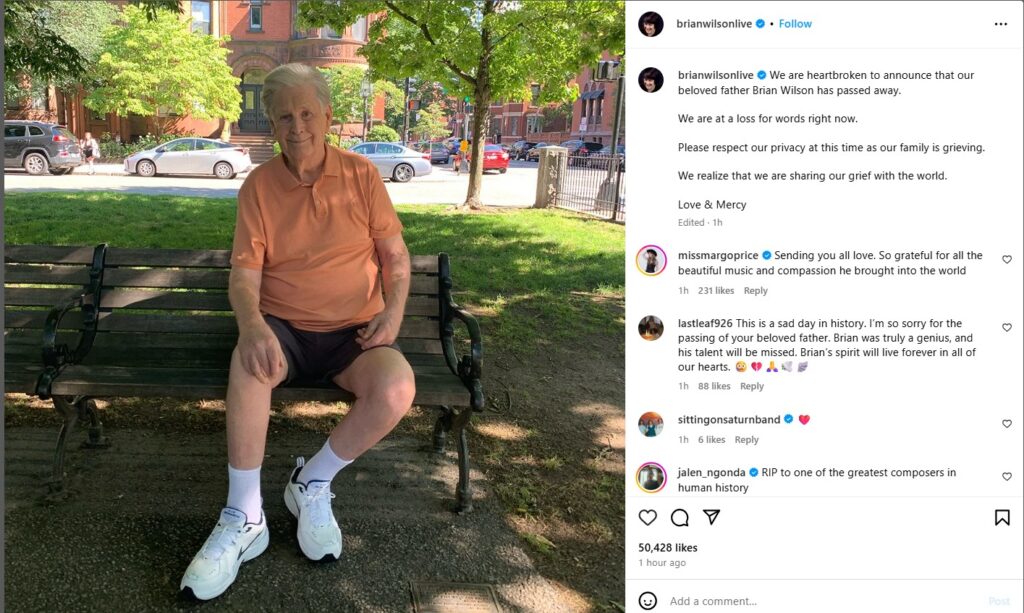This screenshot has width=1024, height=613.
Task: Share the post via the paper plane icon
Action: point(711,517)
